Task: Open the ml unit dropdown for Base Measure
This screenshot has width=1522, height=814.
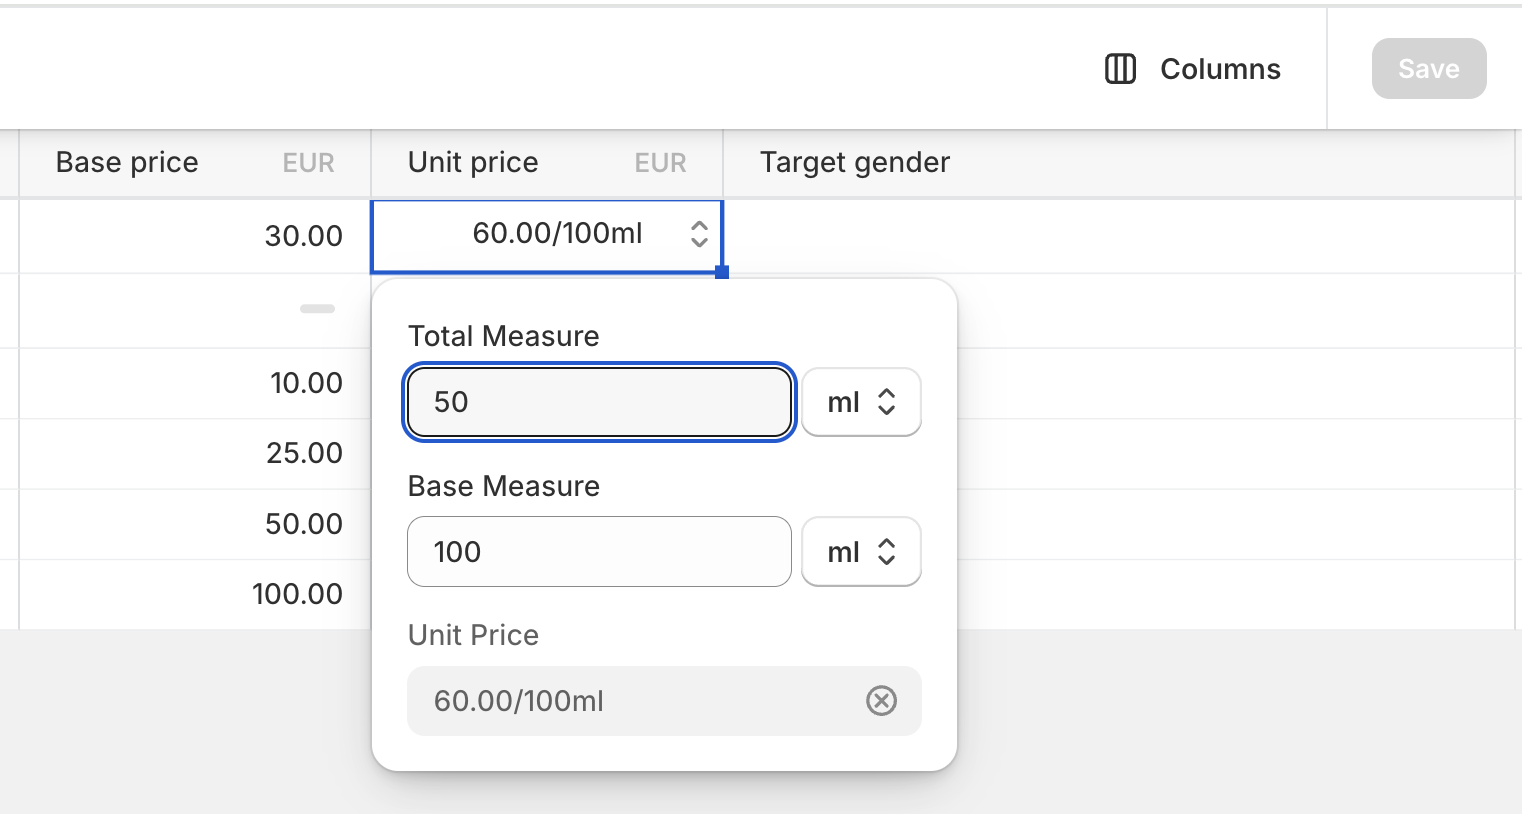Action: click(x=861, y=551)
